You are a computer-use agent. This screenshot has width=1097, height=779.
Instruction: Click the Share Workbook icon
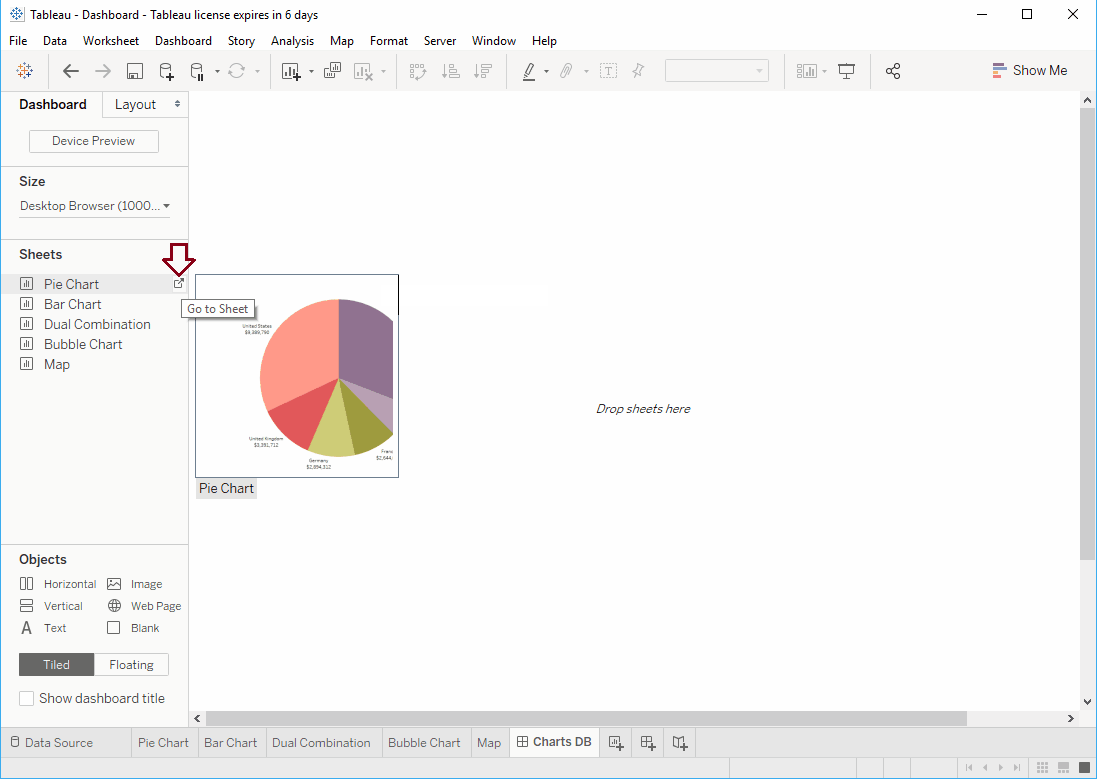(893, 71)
